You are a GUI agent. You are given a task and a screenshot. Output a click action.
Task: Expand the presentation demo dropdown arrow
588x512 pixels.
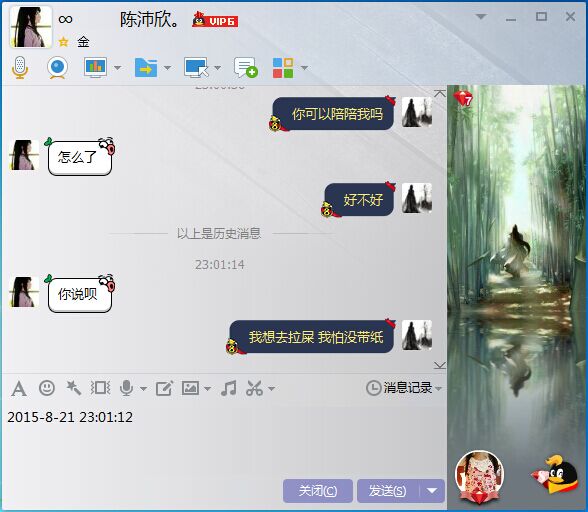pyautogui.click(x=117, y=68)
